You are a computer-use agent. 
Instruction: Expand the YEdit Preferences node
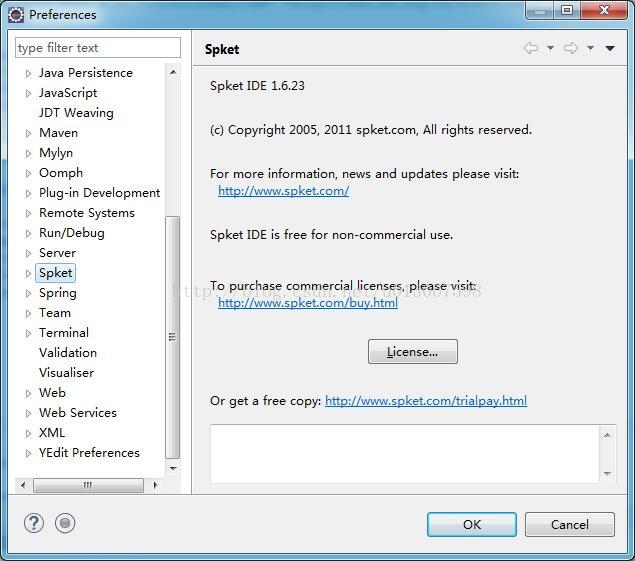(x=28, y=453)
